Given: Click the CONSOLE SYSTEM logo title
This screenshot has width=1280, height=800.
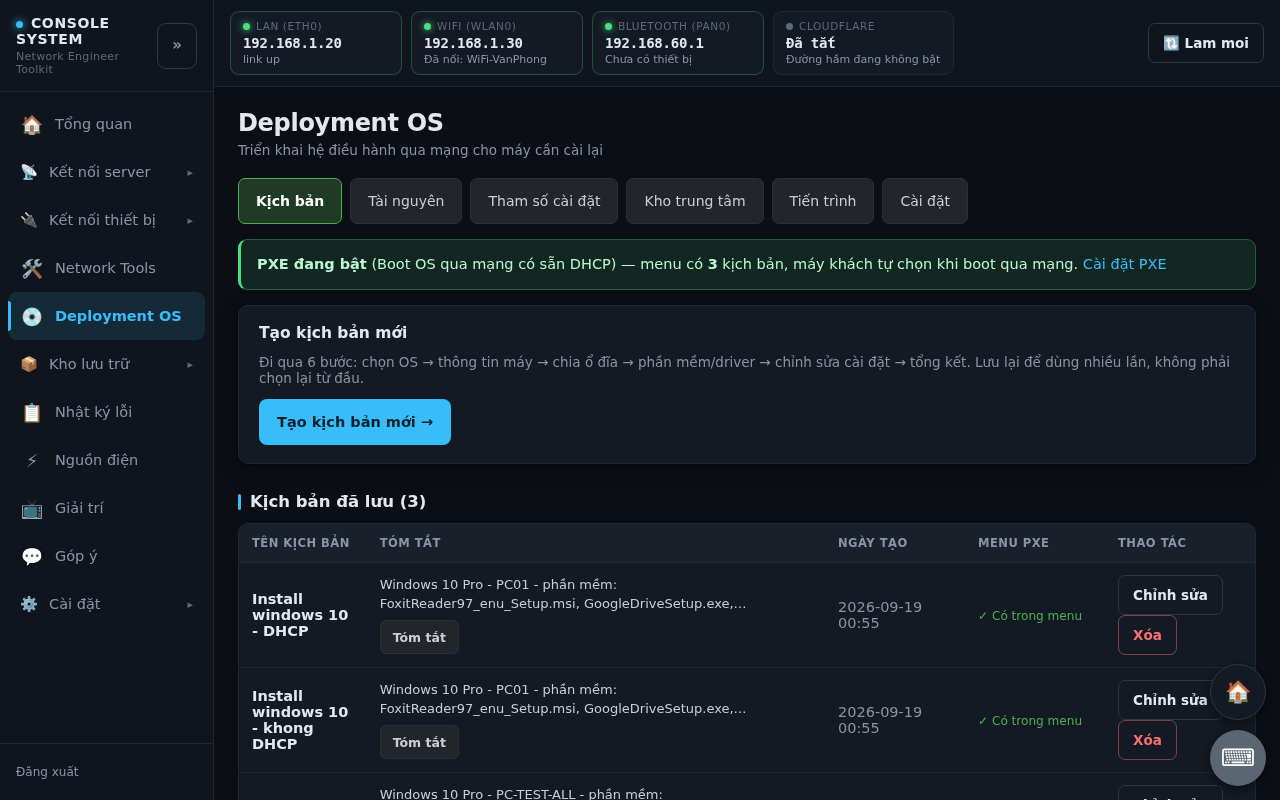Looking at the screenshot, I should point(63,31).
